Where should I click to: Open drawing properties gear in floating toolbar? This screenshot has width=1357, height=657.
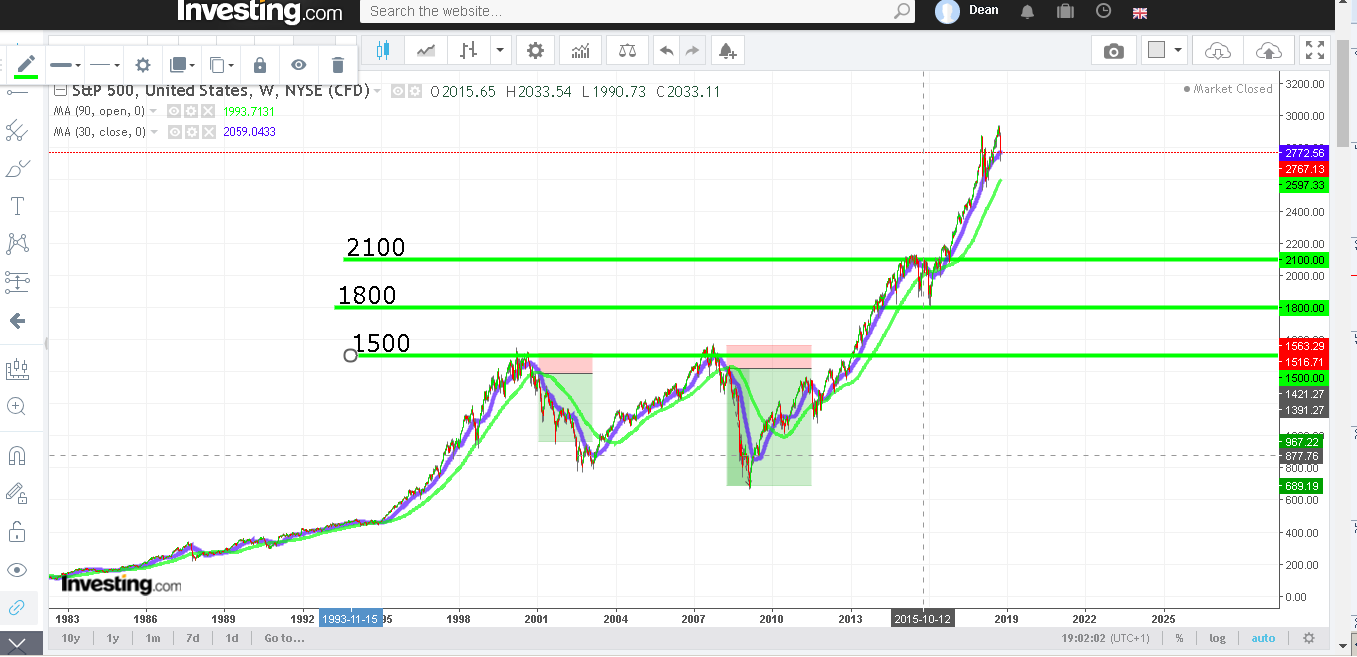[143, 65]
